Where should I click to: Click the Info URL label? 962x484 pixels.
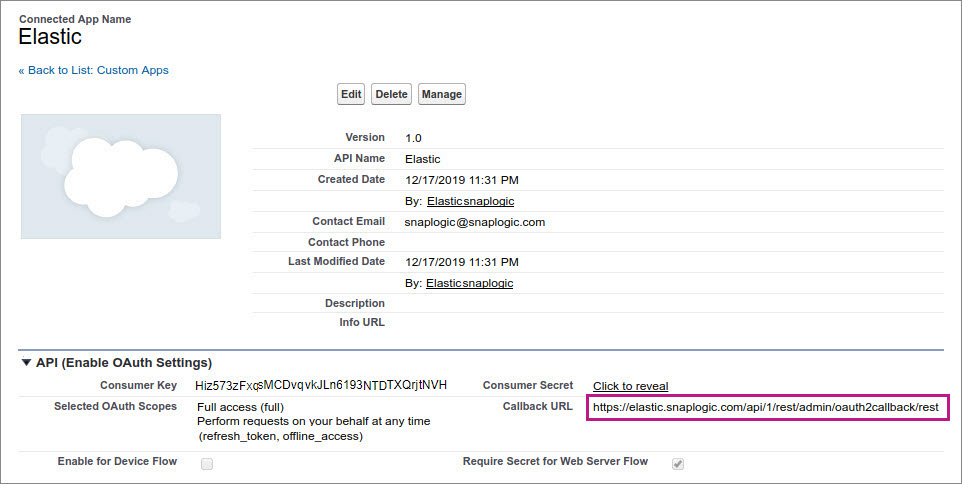362,322
